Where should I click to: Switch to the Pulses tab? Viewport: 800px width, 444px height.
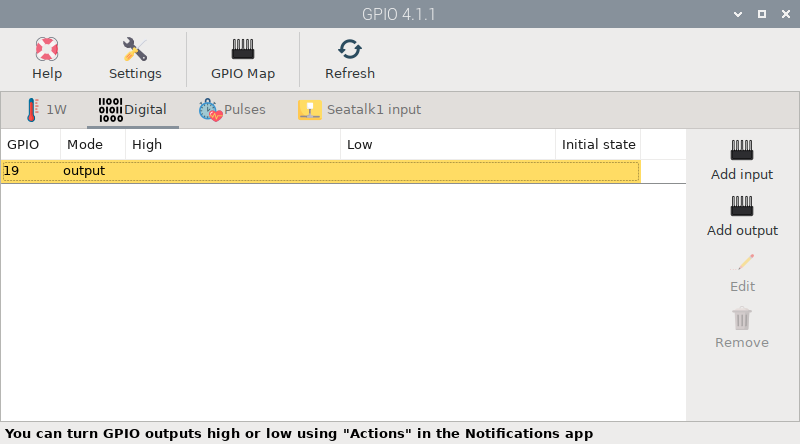233,110
